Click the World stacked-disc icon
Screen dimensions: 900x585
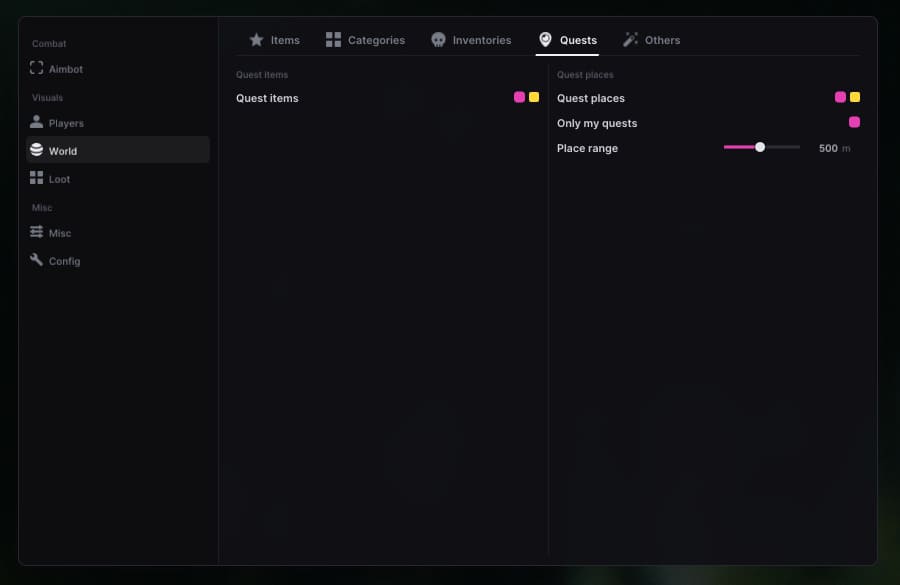click(36, 149)
